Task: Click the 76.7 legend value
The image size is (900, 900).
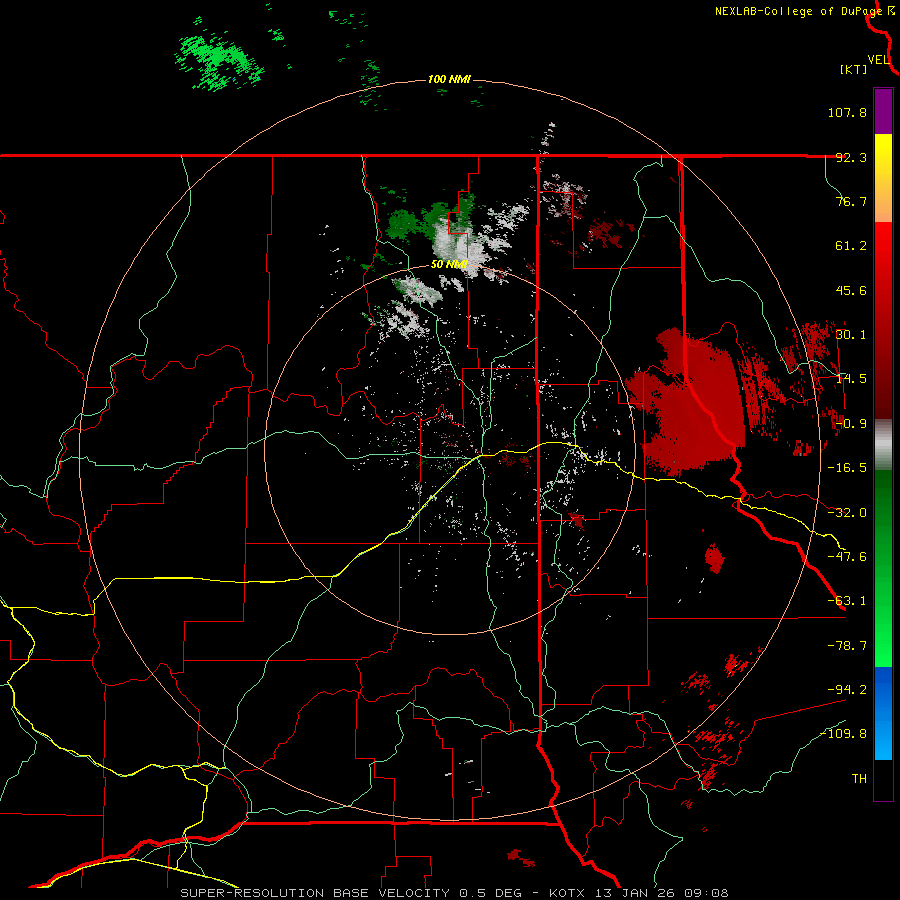Action: click(x=851, y=201)
